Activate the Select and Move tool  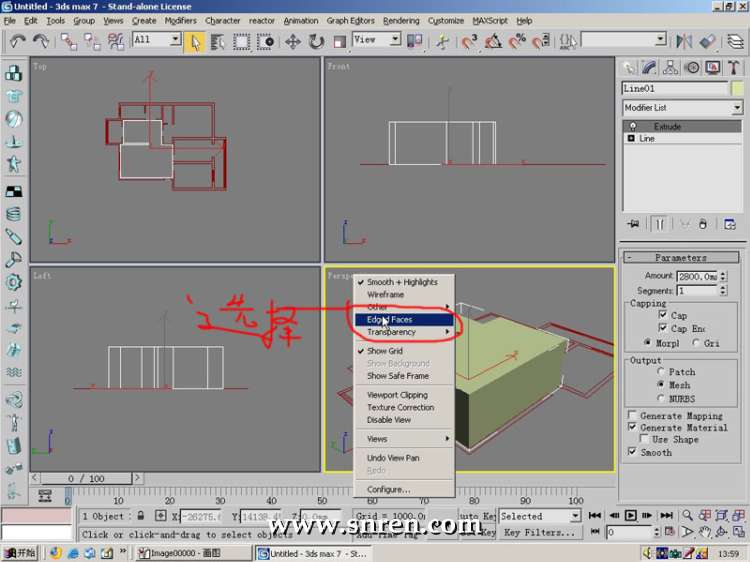(293, 41)
